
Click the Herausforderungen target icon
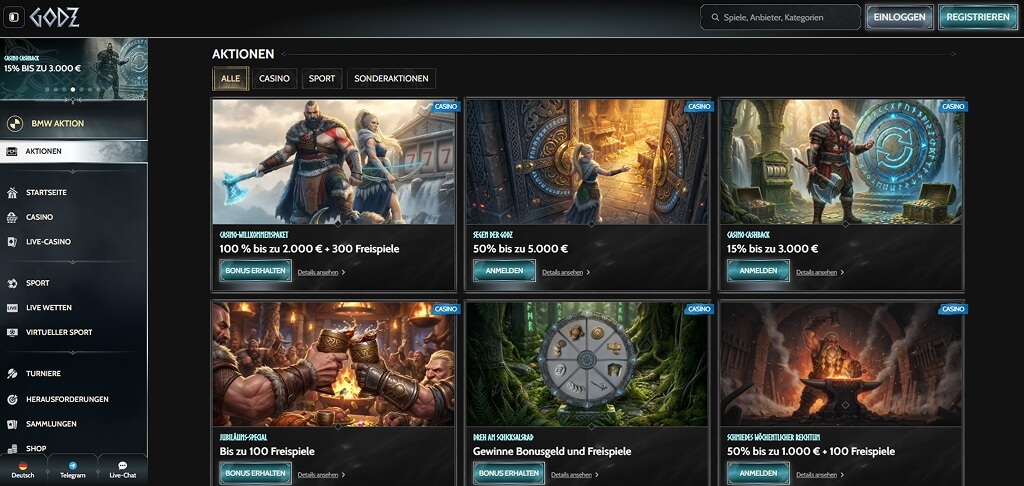click(12, 399)
